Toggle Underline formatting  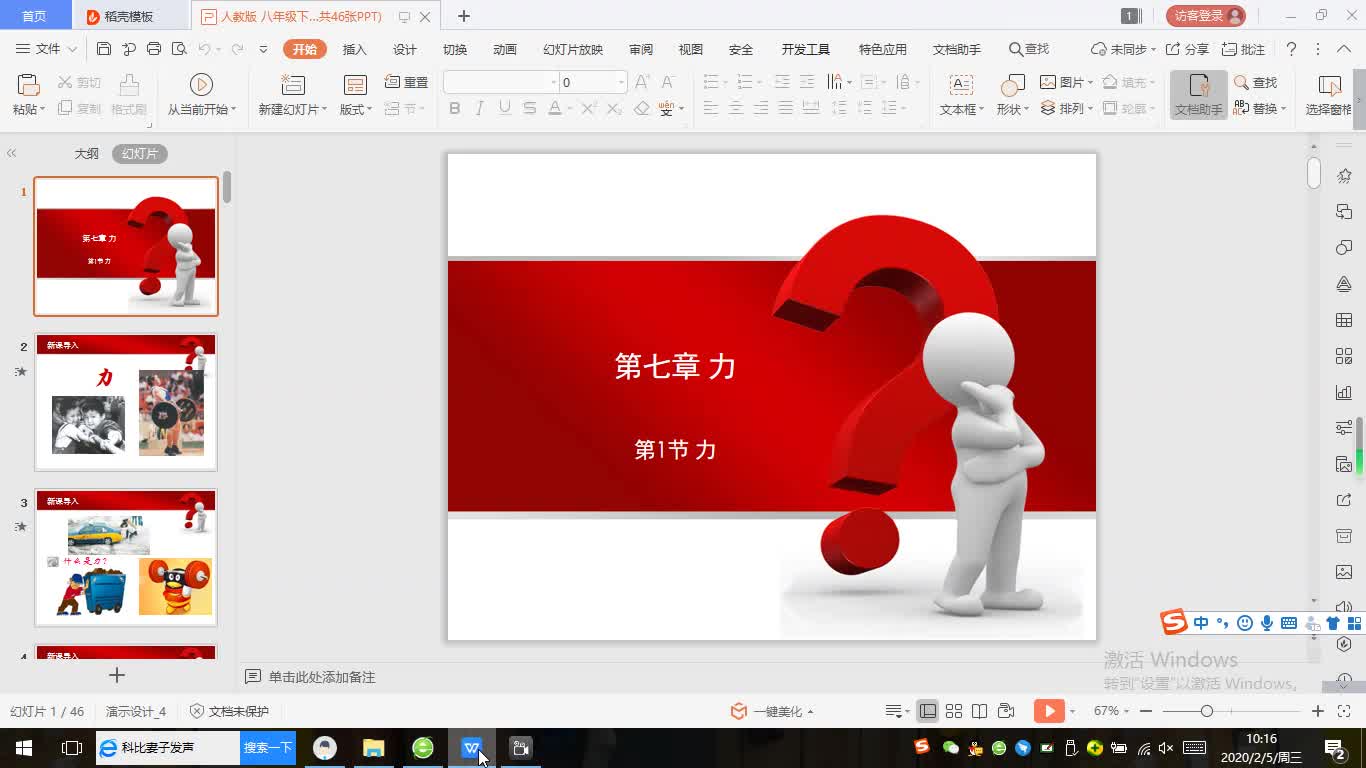click(505, 108)
